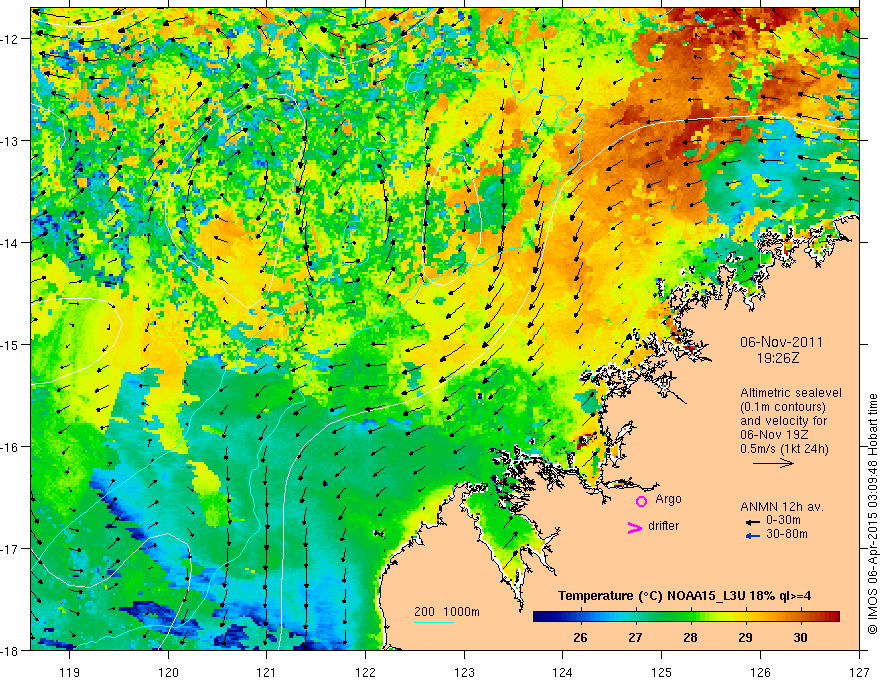The height and width of the screenshot is (680, 880).
Task: Click the color bar value 27
Action: coord(635,637)
